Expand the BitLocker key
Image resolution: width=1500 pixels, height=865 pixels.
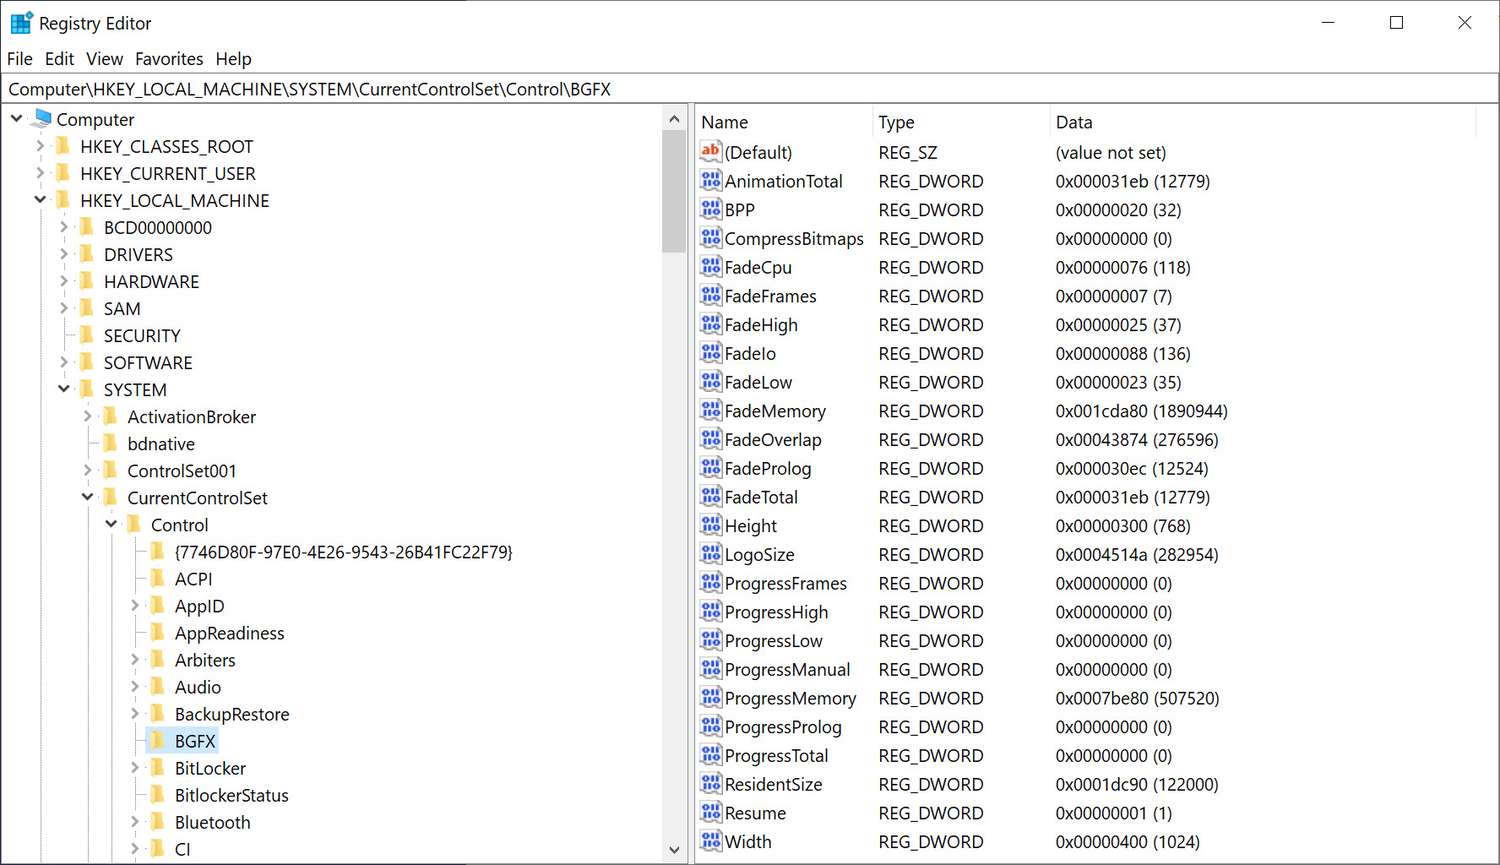pyautogui.click(x=135, y=768)
